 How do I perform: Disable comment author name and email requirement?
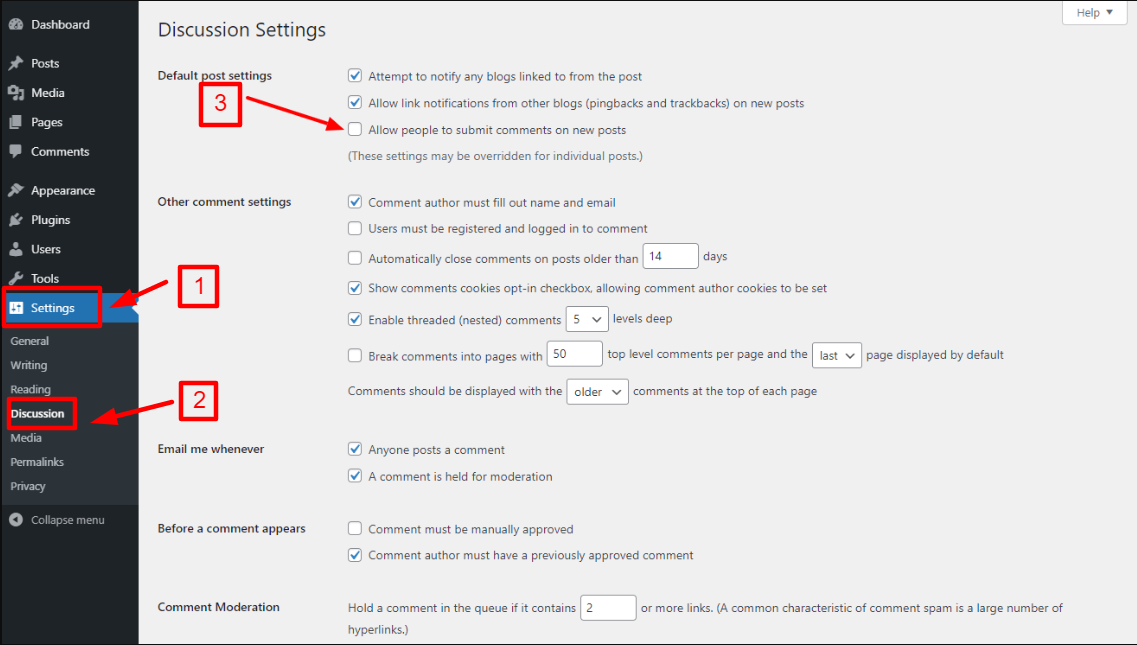355,201
